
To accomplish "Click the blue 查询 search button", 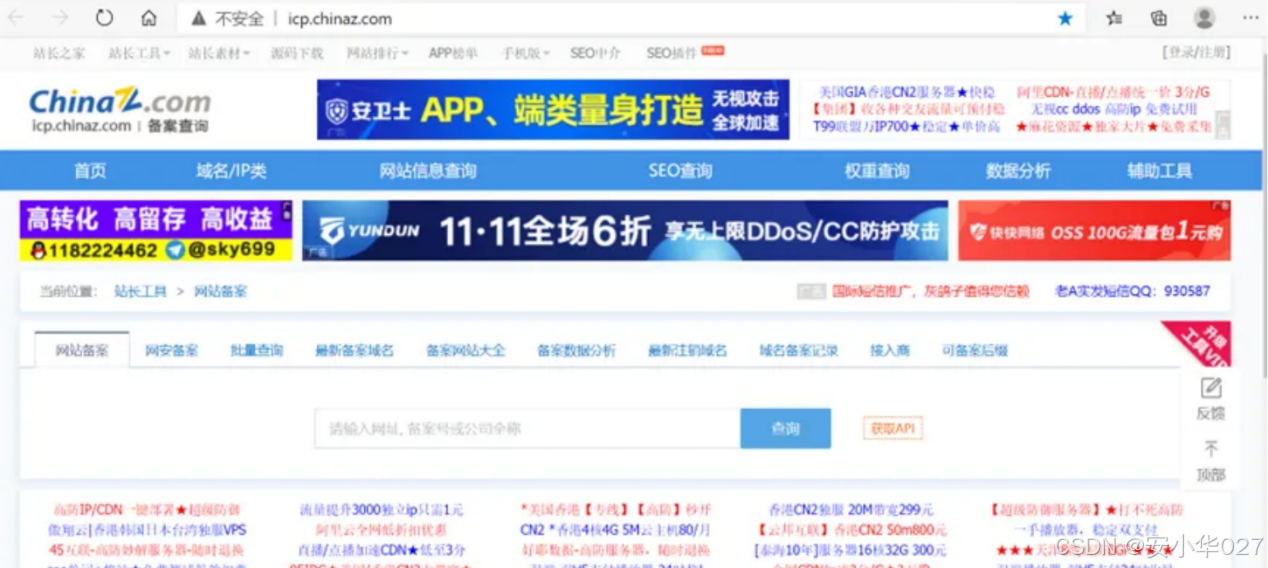I will (785, 428).
